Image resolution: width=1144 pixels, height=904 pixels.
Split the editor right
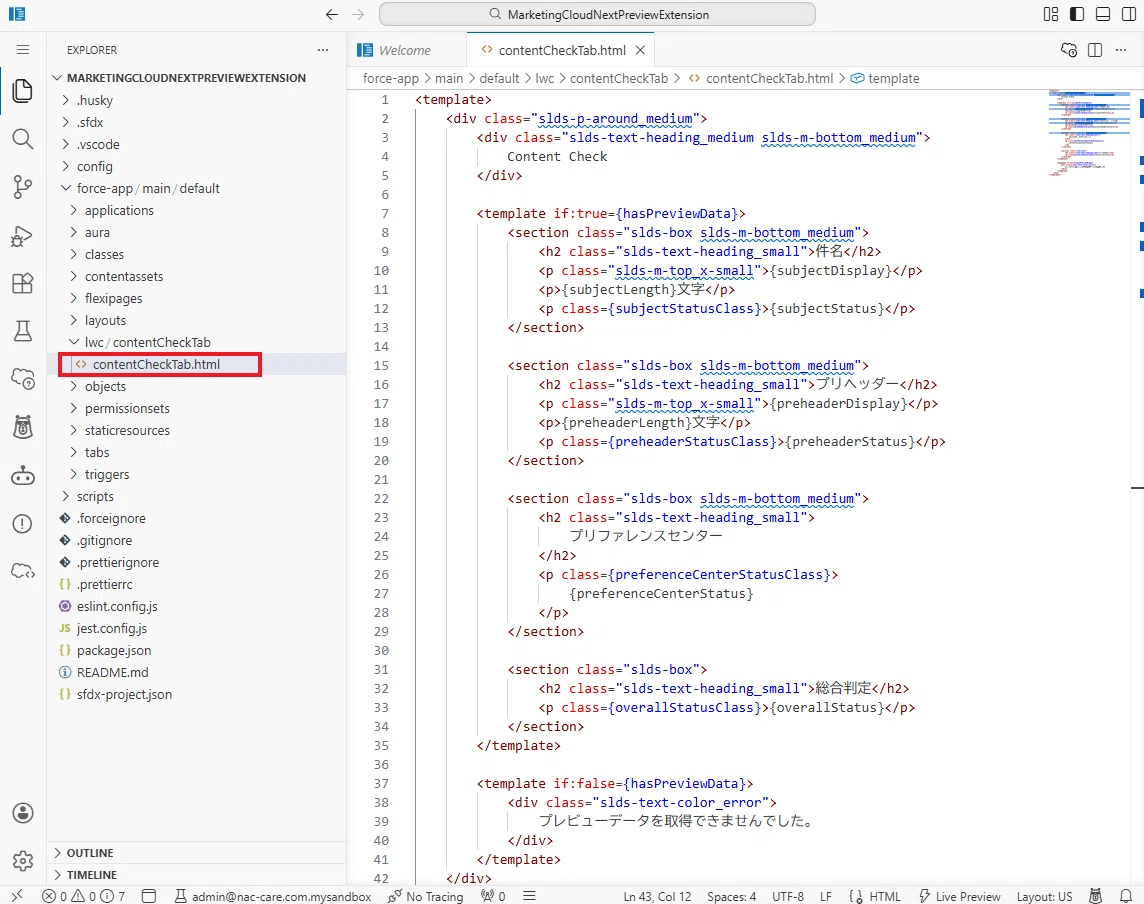(x=1094, y=50)
